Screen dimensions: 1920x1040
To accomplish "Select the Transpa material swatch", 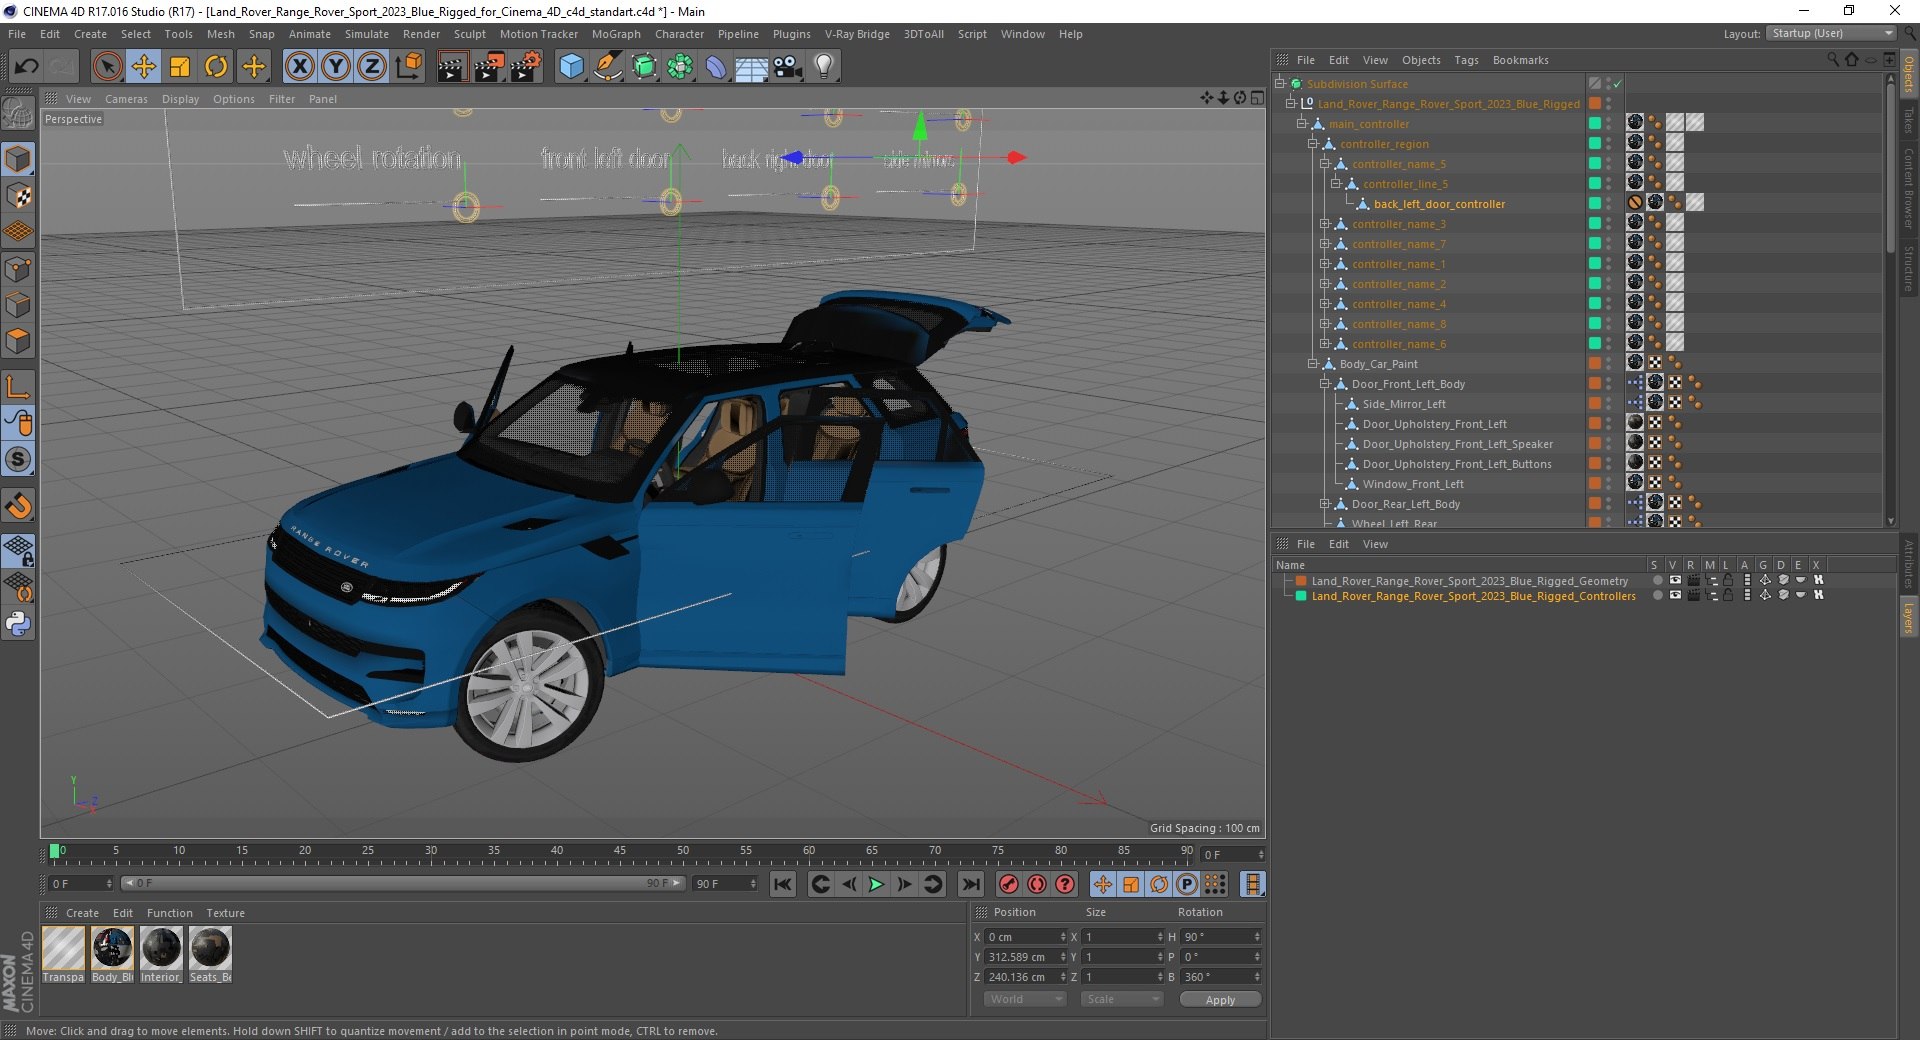I will click(x=63, y=948).
